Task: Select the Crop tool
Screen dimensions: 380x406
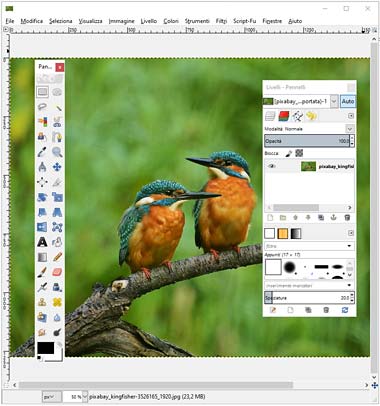Action: tap(57, 182)
